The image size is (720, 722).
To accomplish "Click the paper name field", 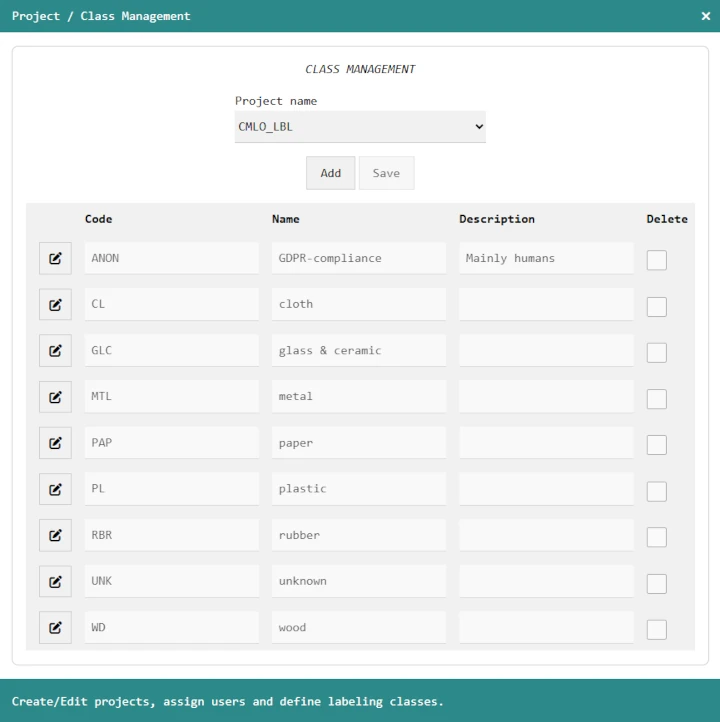I will tap(359, 443).
